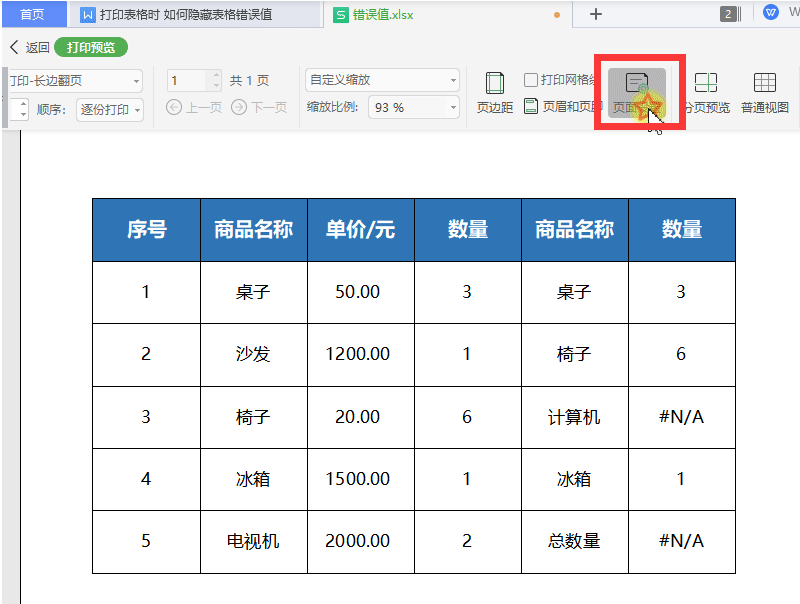
Task: Click the 打印预览 green button
Action: pyautogui.click(x=91, y=47)
